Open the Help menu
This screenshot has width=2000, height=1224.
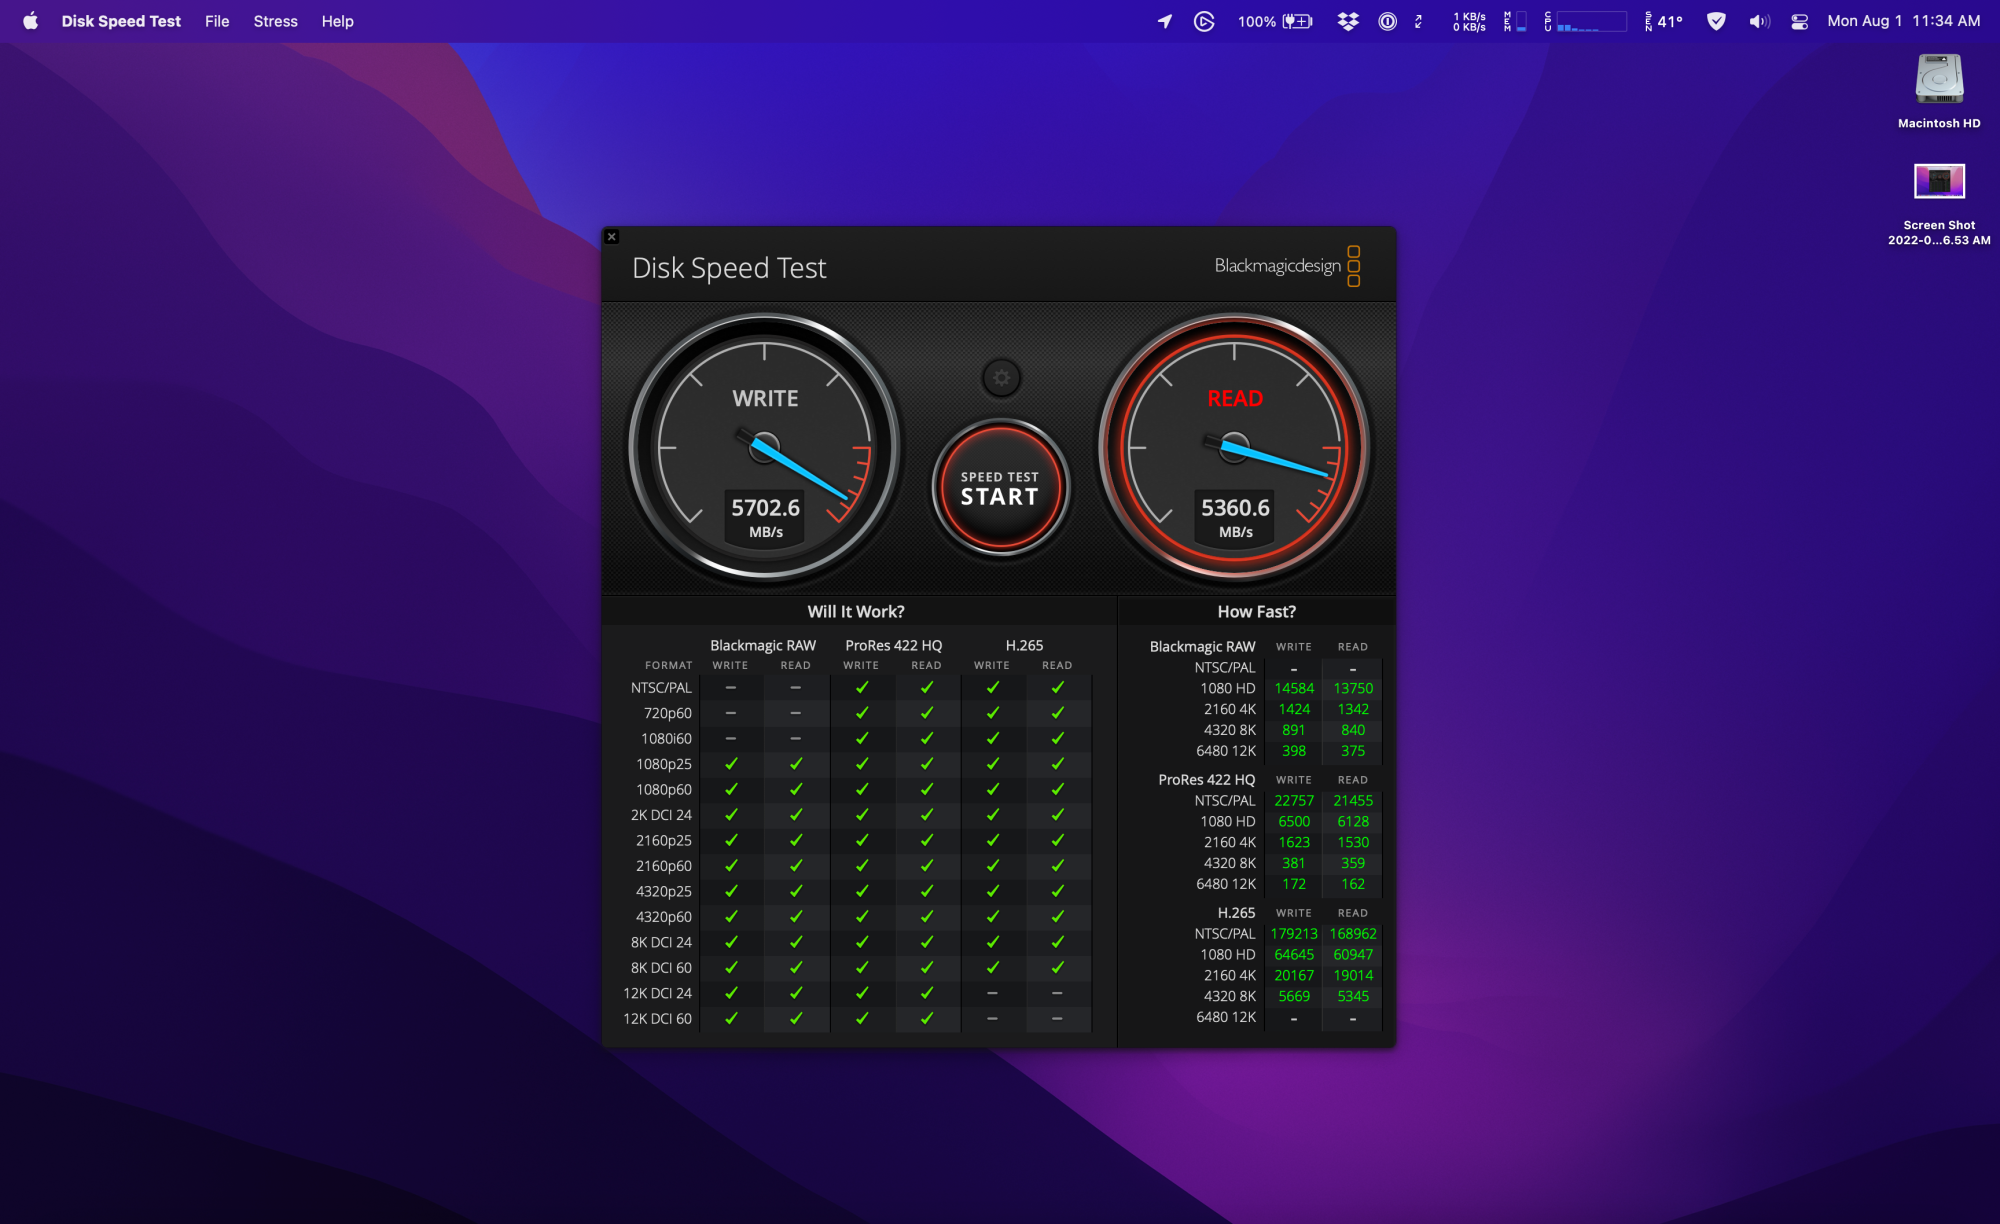click(x=337, y=21)
